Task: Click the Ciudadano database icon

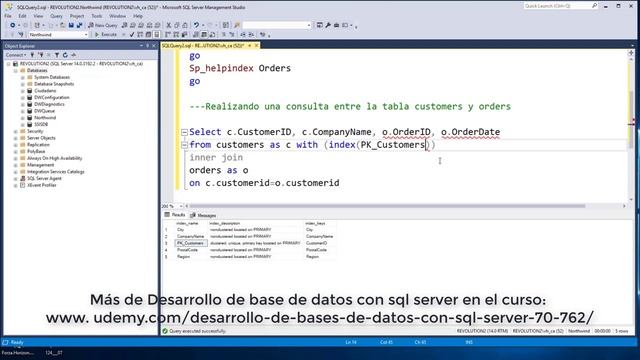Action: click(x=29, y=91)
